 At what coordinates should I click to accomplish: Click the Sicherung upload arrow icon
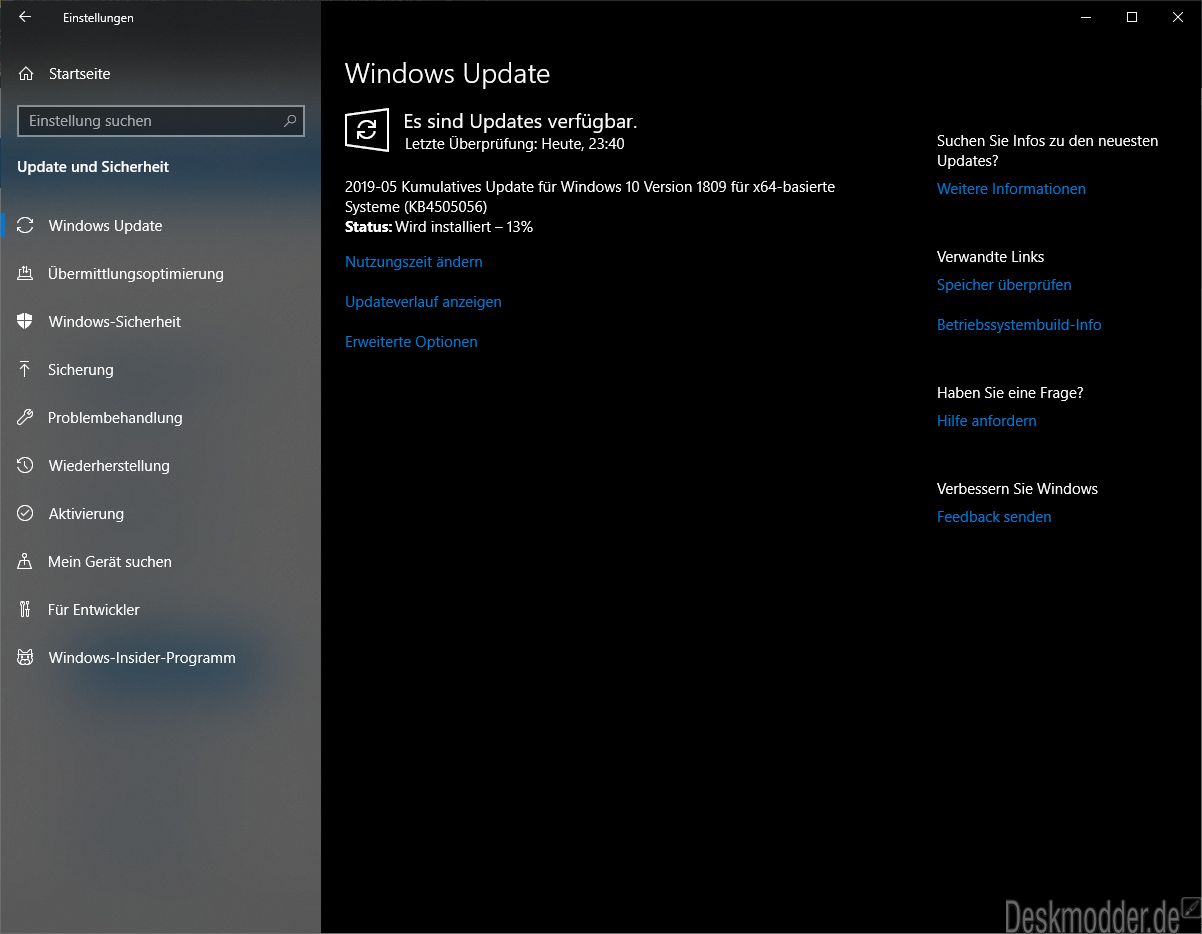click(x=26, y=369)
